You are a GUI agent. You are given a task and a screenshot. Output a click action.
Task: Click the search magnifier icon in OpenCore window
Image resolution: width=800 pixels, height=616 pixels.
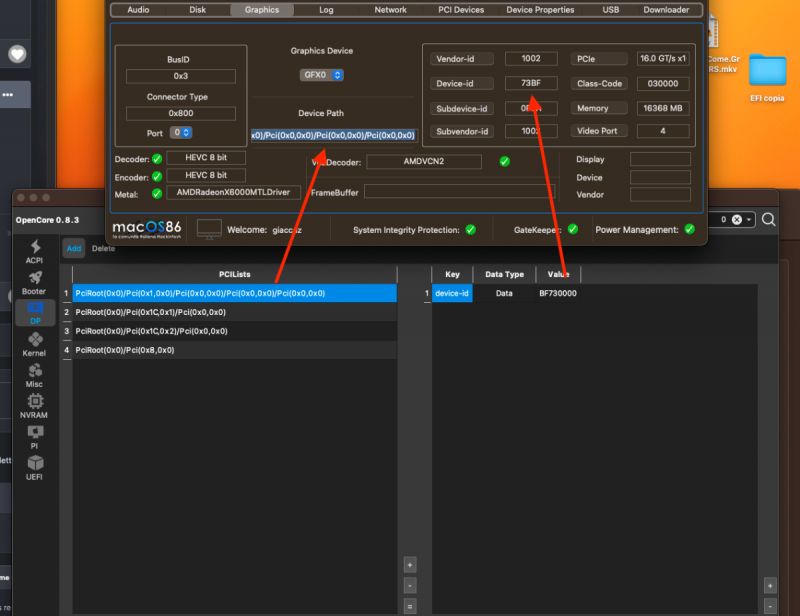[768, 219]
